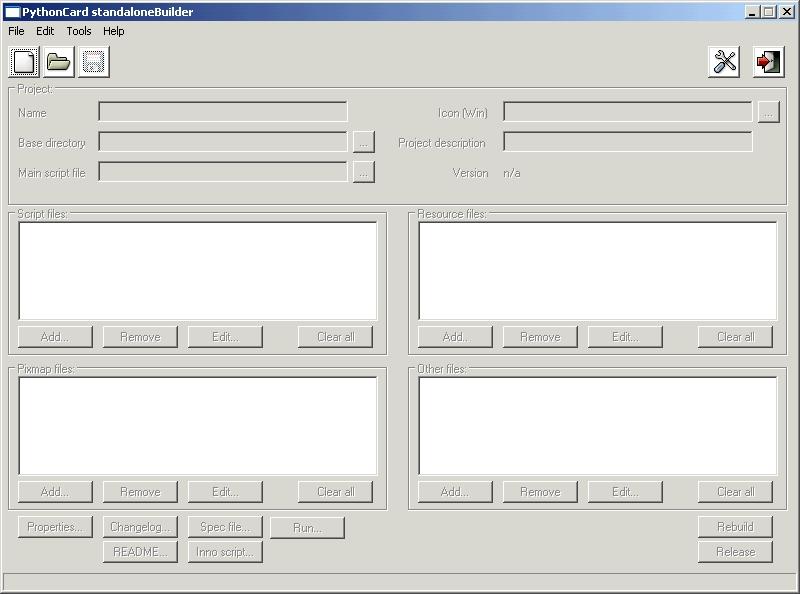The height and width of the screenshot is (594, 800).
Task: Click the Release button
Action: pyautogui.click(x=735, y=552)
